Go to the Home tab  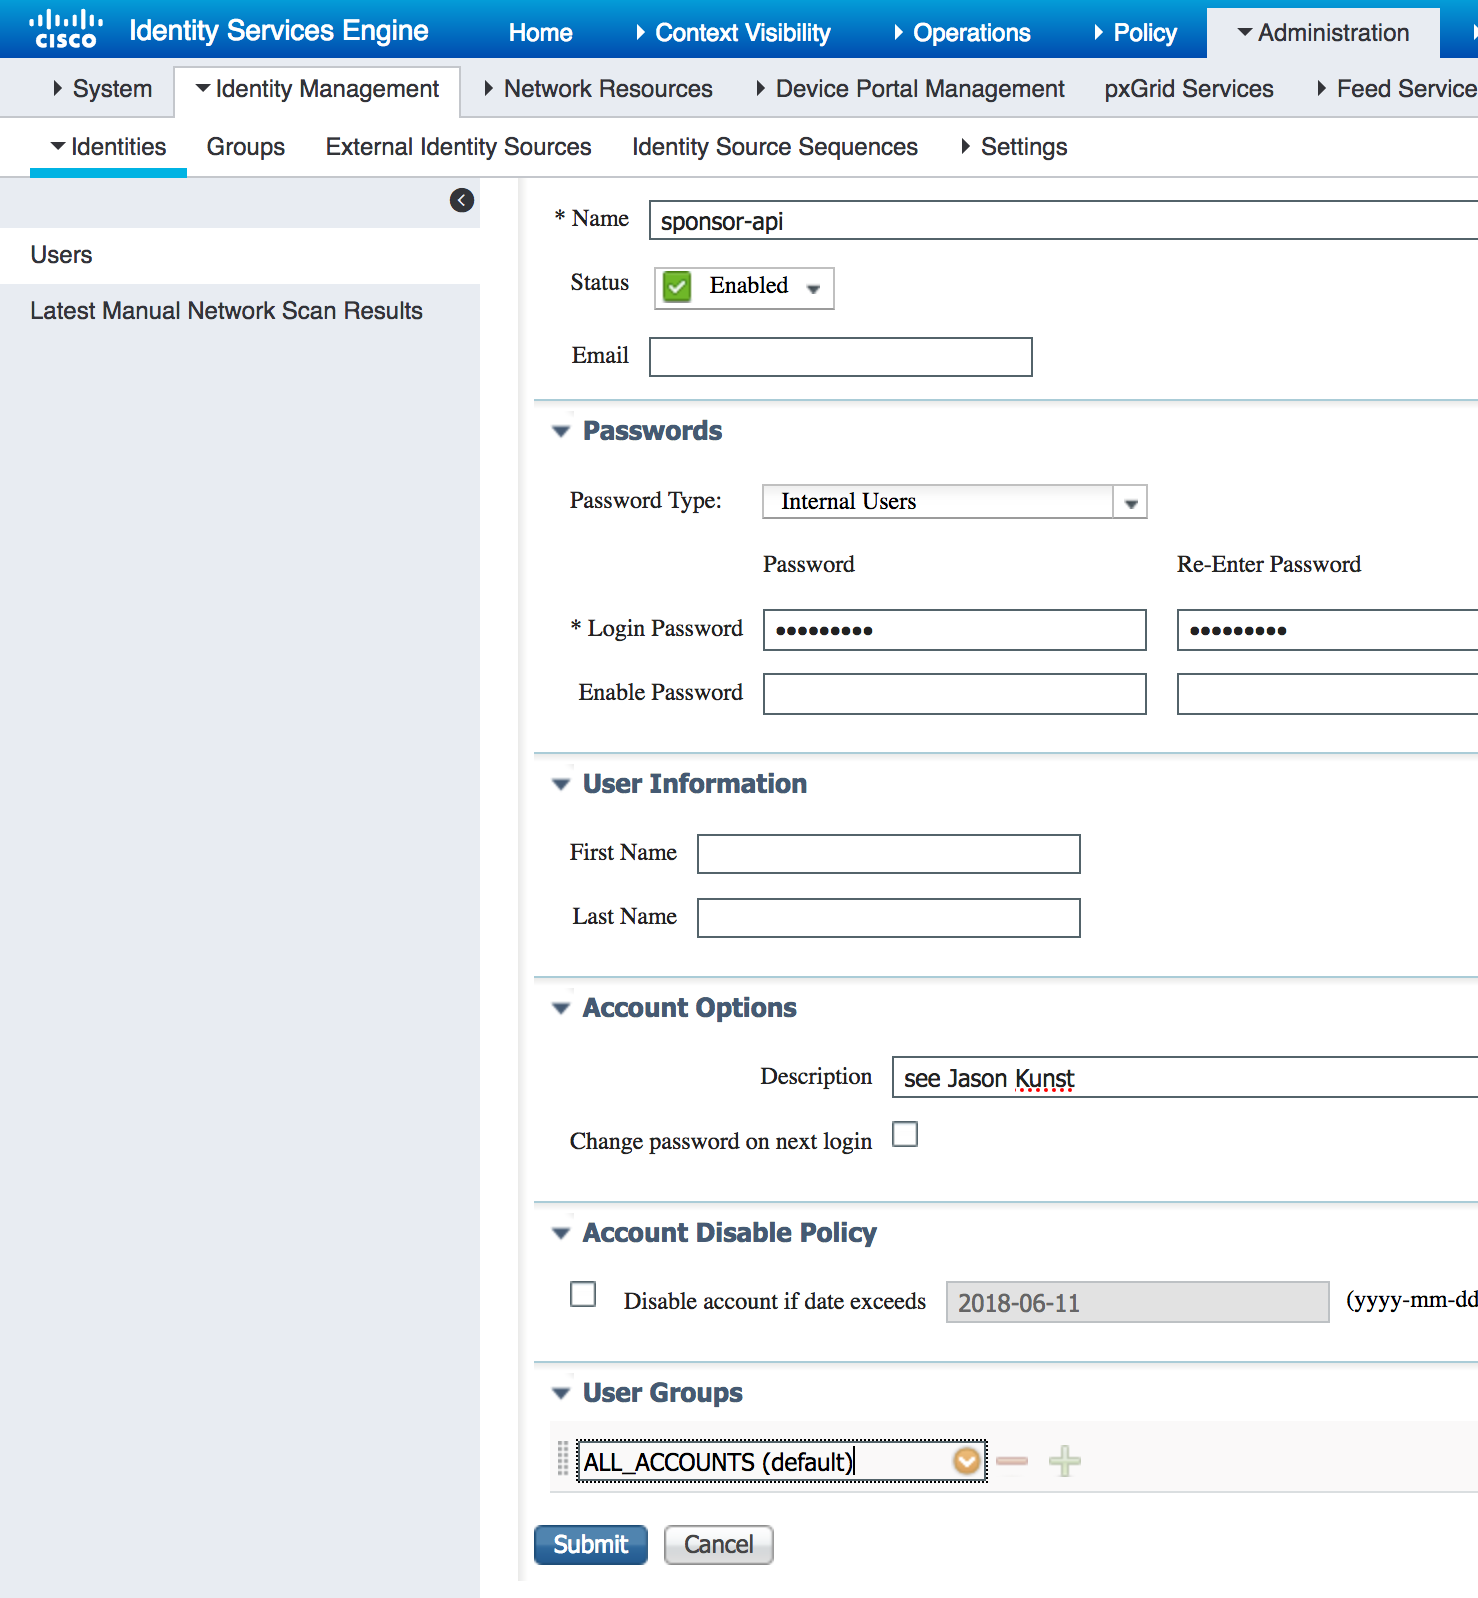[541, 33]
